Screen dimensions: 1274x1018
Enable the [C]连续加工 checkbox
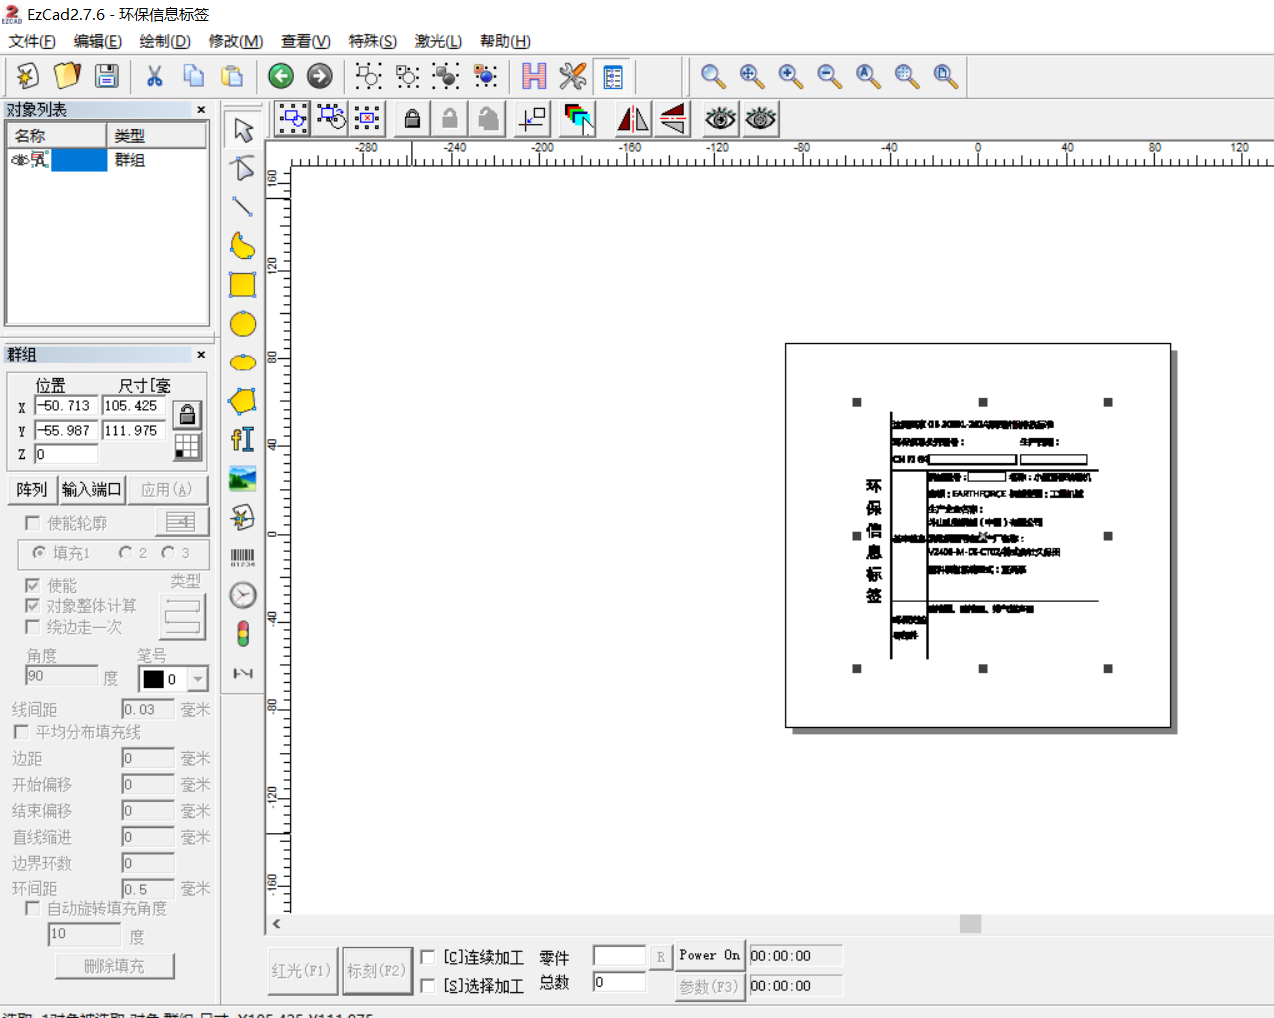[x=428, y=957]
